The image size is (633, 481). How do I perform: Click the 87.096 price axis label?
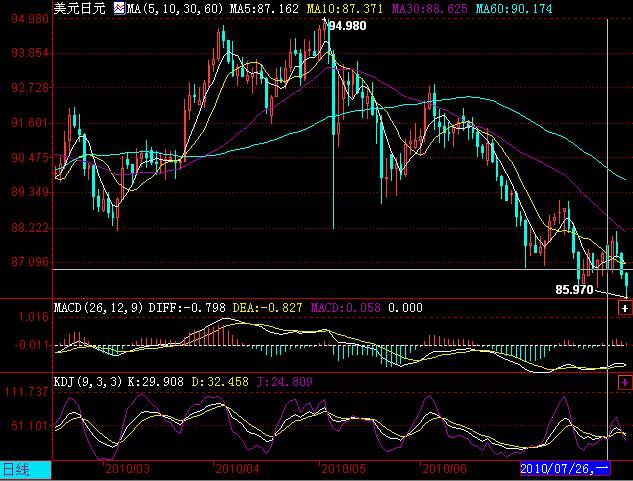(x=30, y=262)
